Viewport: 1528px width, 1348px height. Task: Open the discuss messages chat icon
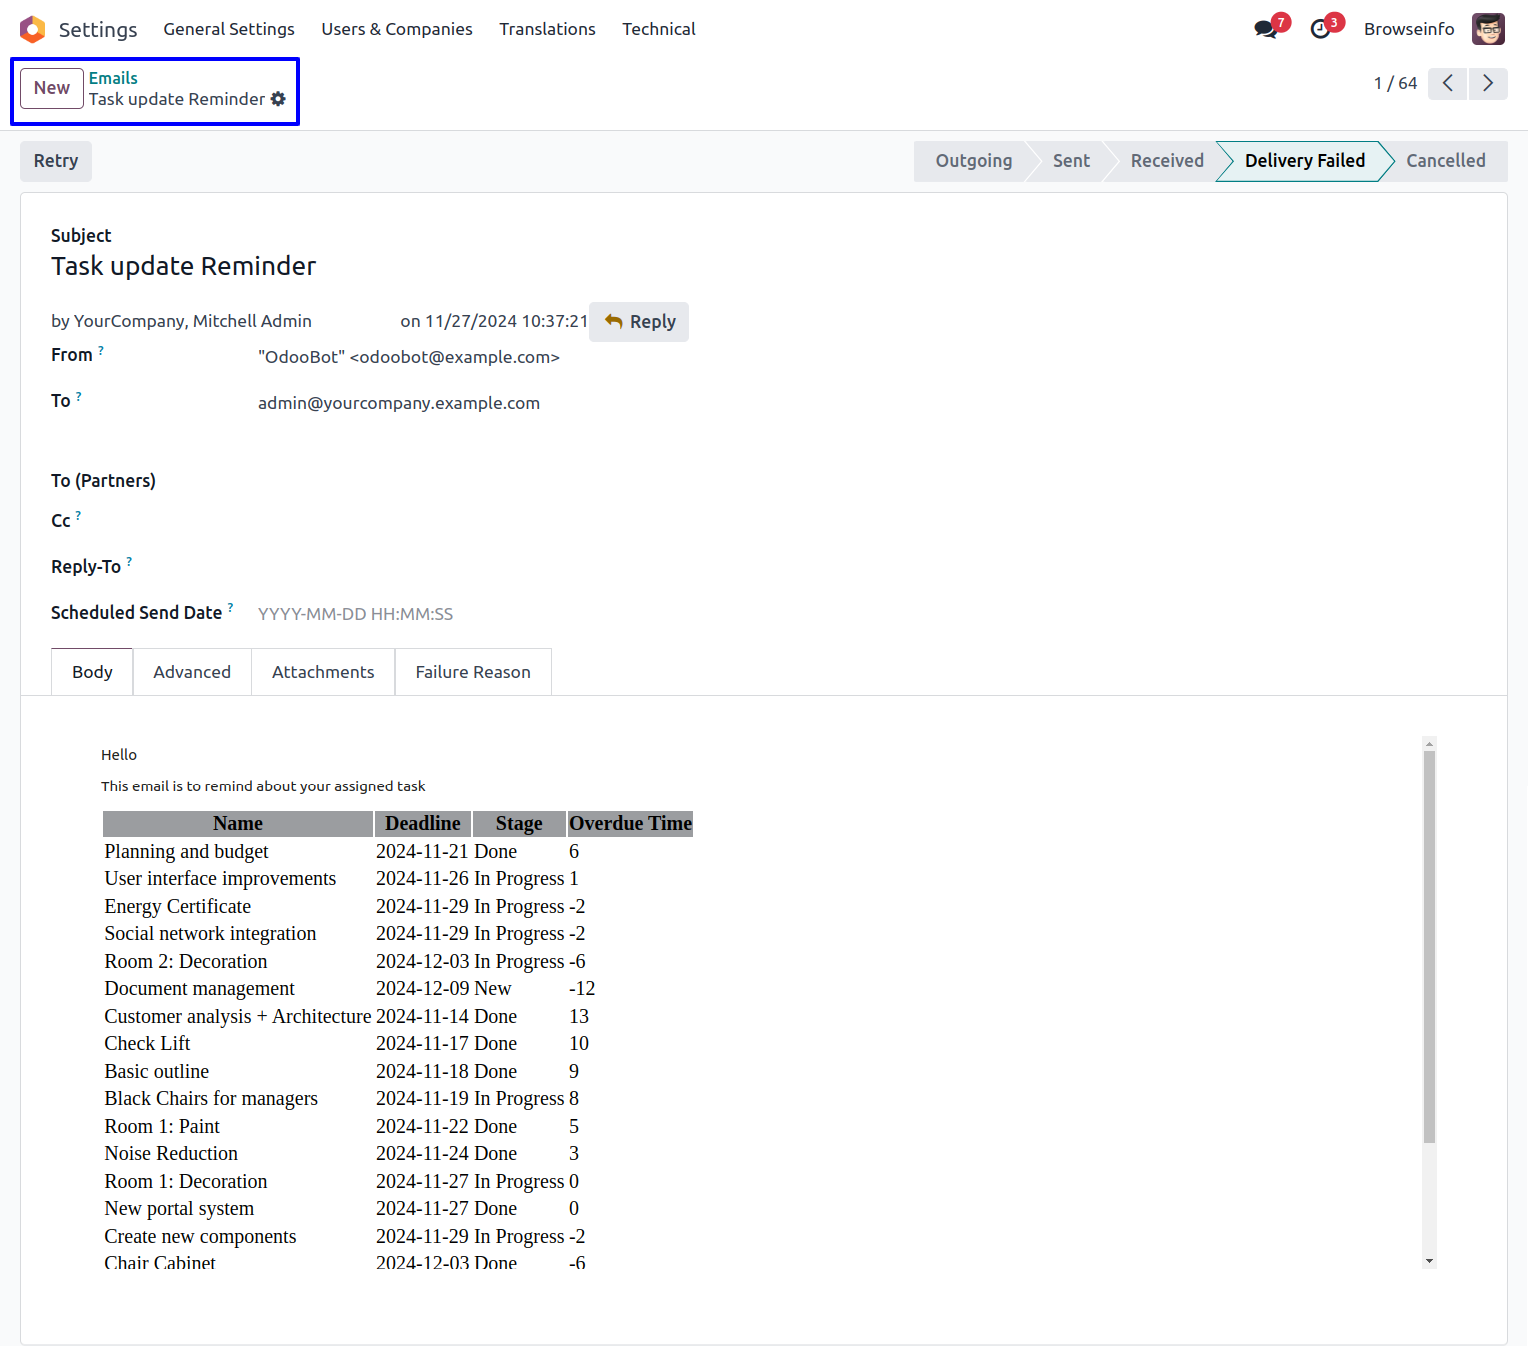pyautogui.click(x=1266, y=29)
